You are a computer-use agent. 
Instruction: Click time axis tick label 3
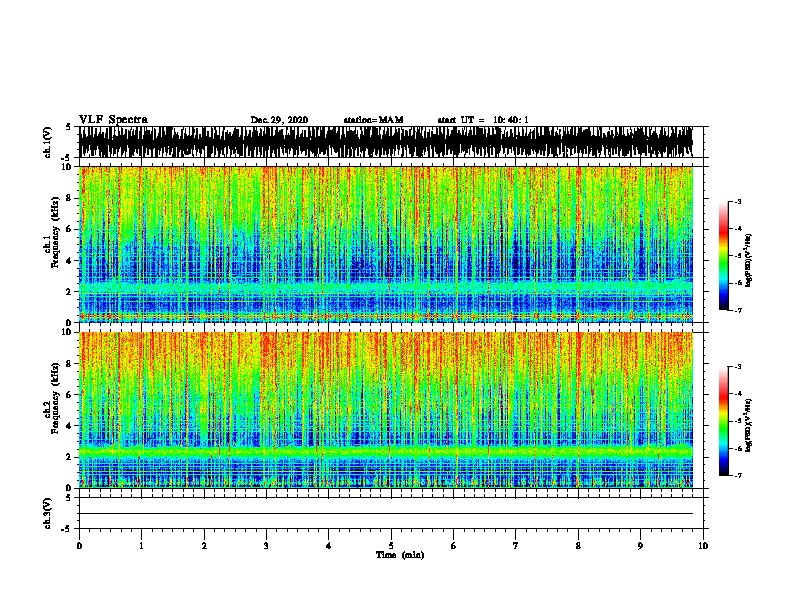(266, 546)
